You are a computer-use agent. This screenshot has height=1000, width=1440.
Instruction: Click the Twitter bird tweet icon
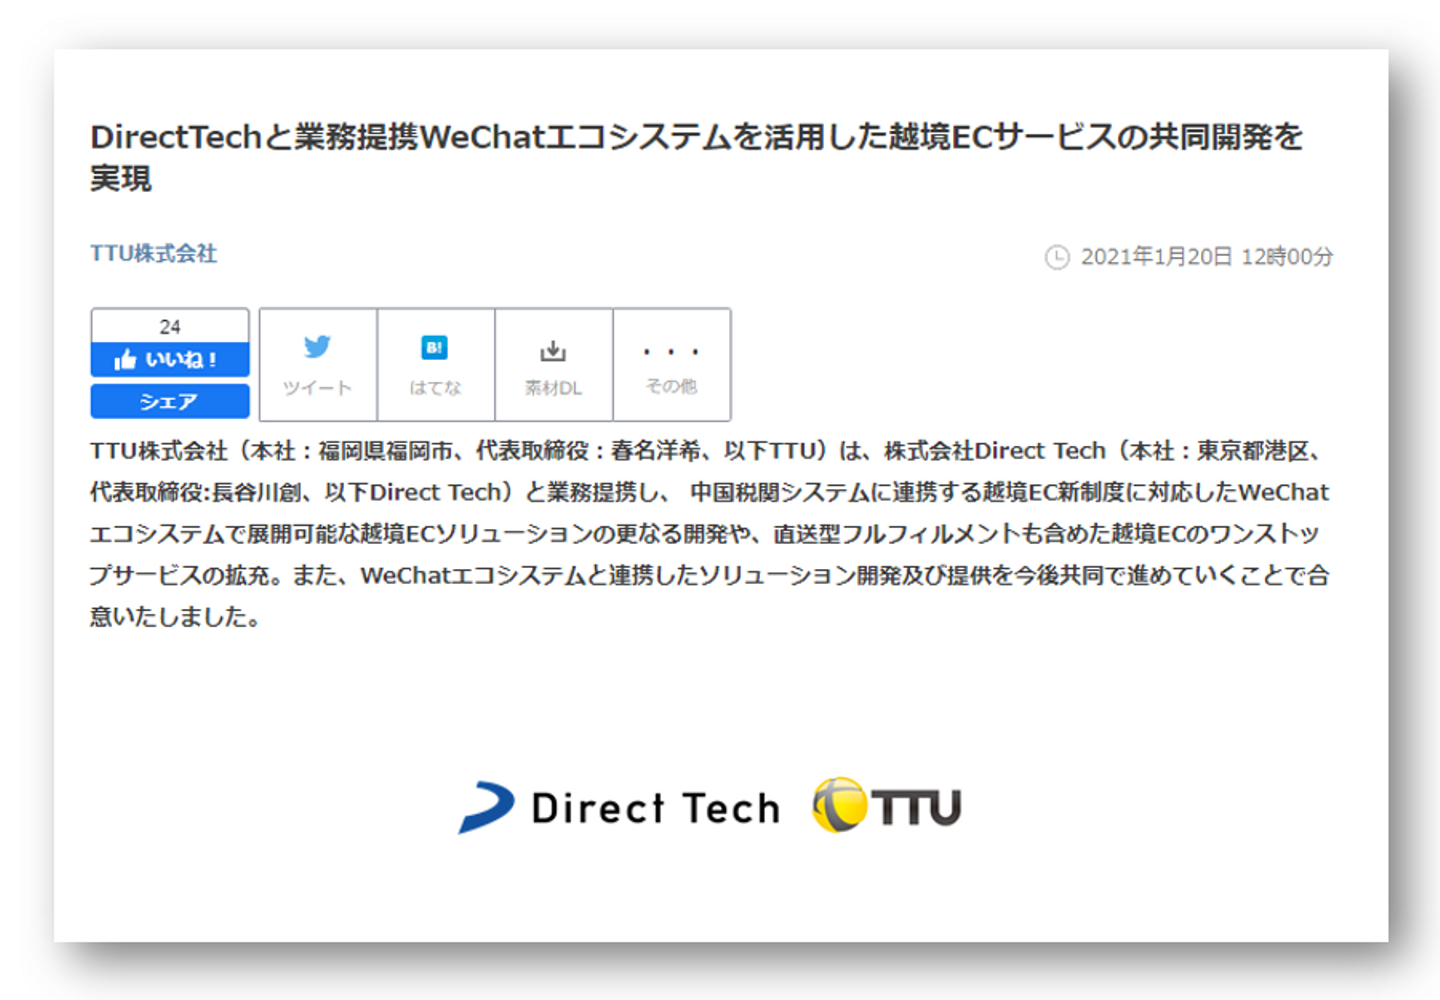pyautogui.click(x=317, y=347)
